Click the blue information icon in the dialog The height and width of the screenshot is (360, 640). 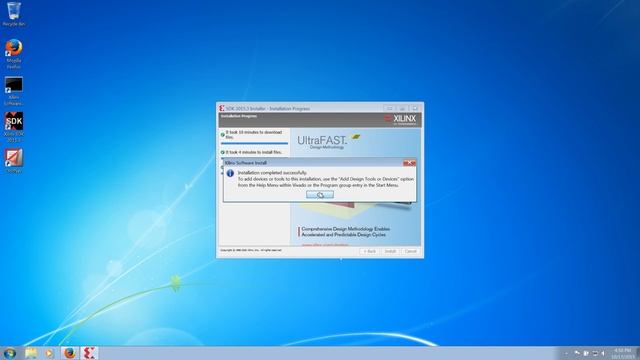tap(230, 173)
